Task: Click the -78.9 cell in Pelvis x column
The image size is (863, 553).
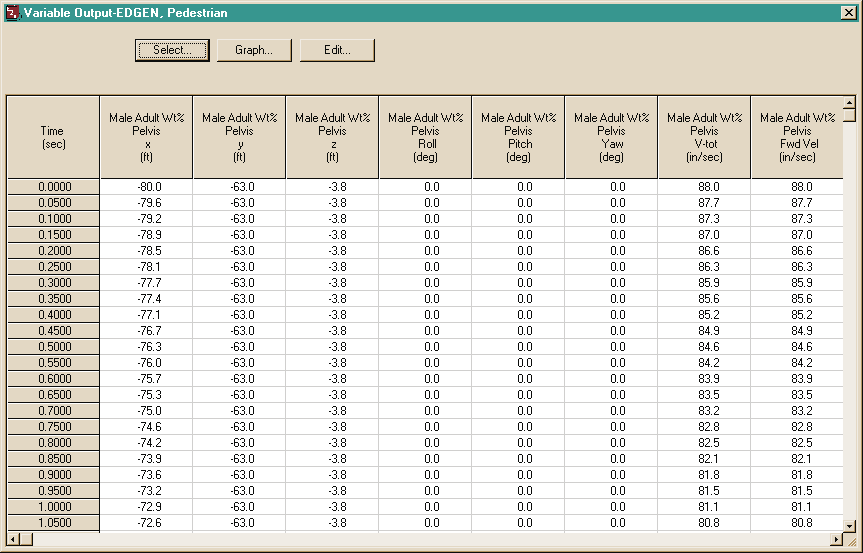Action: (146, 235)
